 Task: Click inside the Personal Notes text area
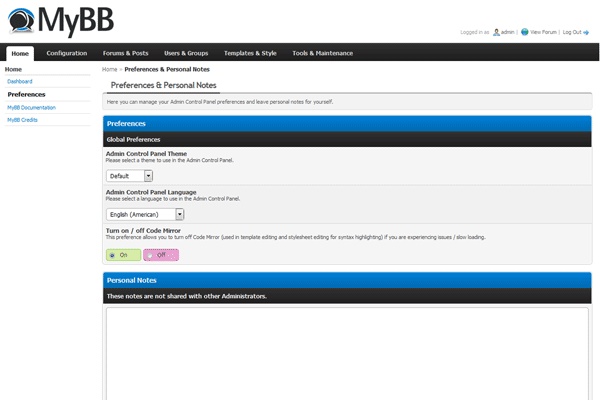[347, 353]
